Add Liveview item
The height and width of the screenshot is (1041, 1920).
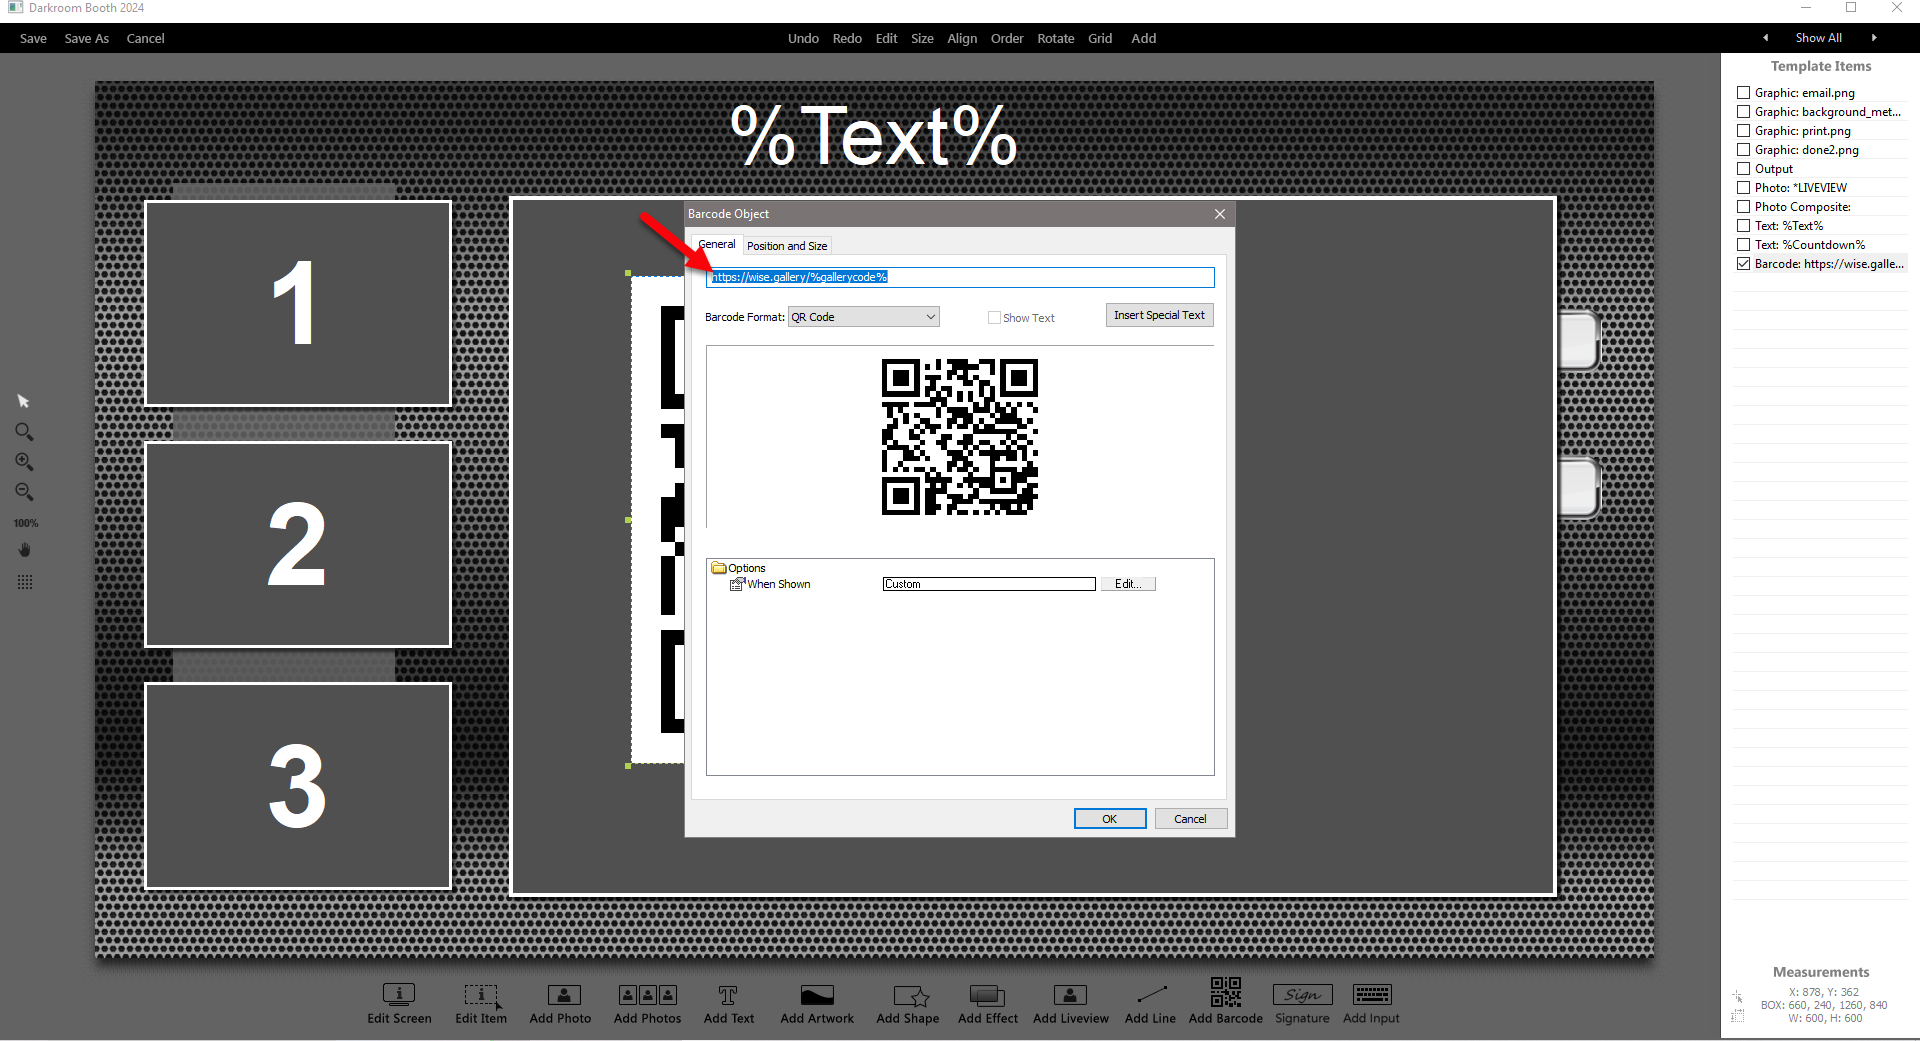click(1070, 1003)
